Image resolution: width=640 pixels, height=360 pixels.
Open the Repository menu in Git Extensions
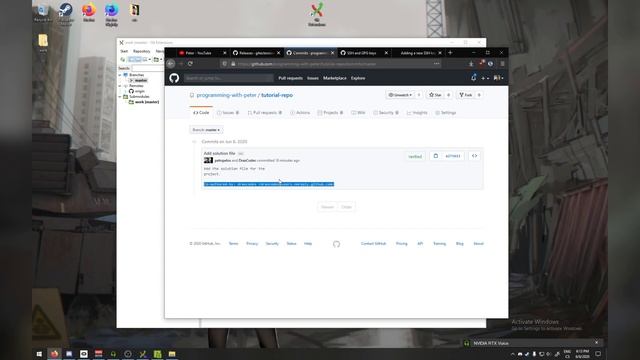(x=142, y=51)
